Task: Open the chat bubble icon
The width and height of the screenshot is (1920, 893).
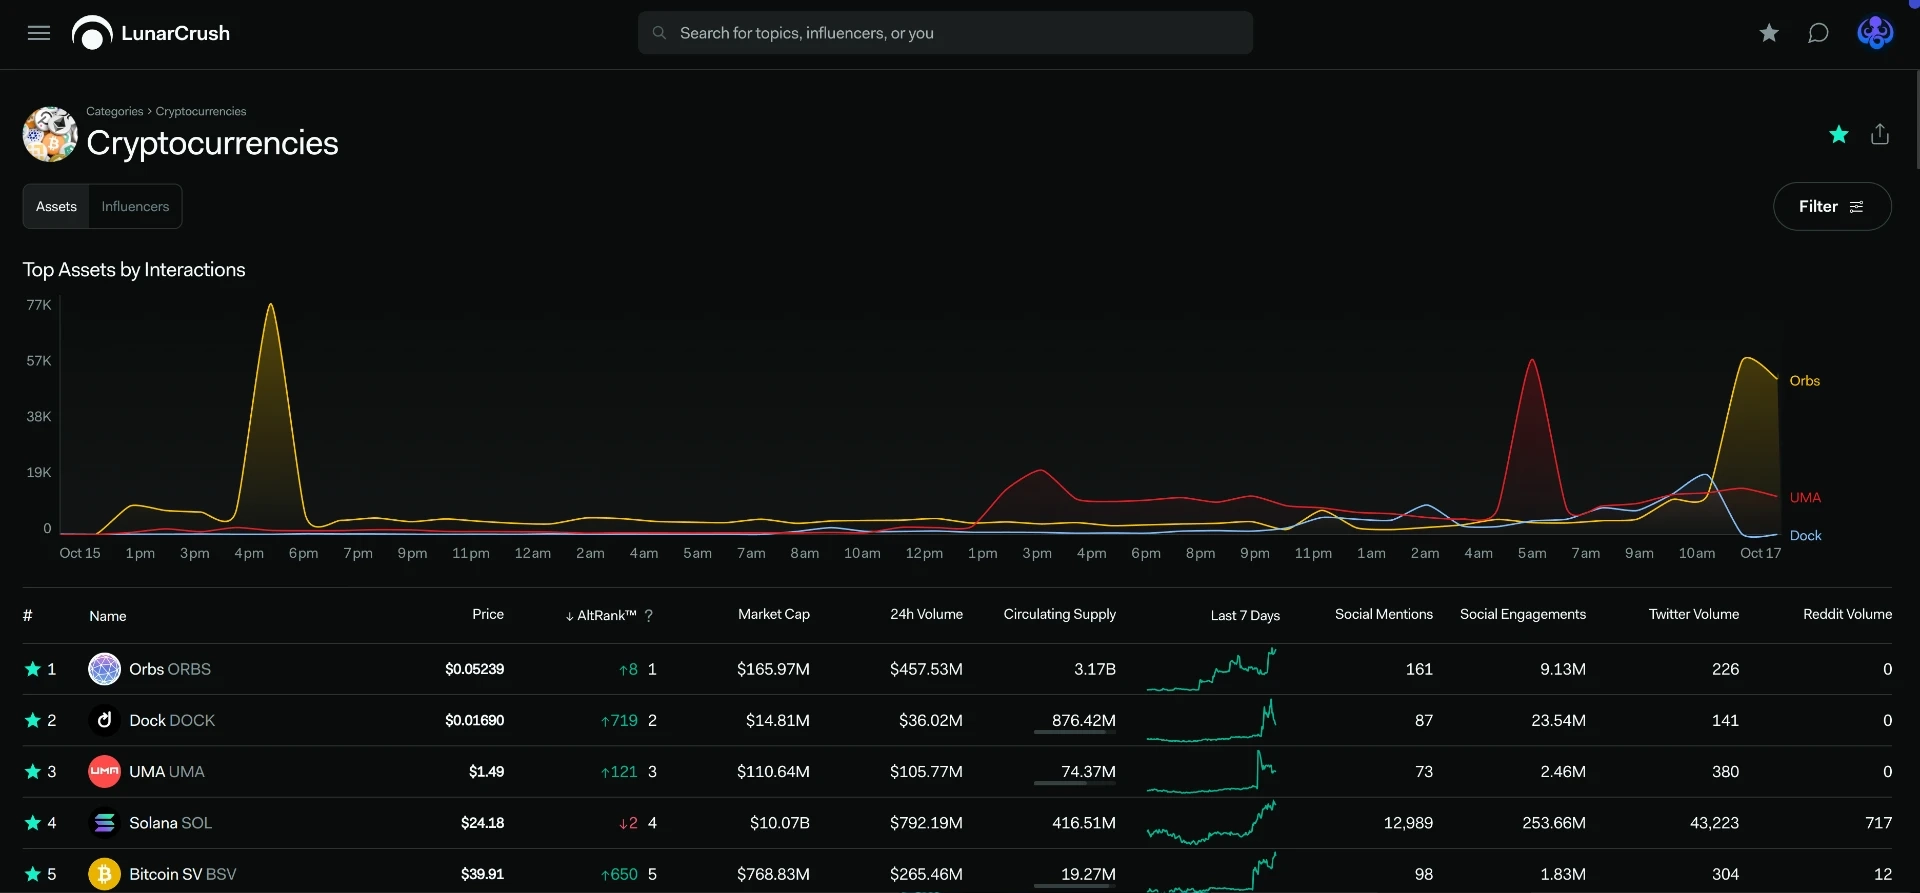Action: (x=1818, y=33)
